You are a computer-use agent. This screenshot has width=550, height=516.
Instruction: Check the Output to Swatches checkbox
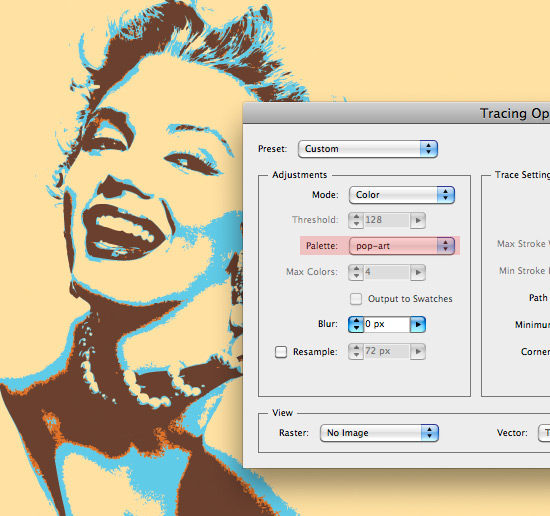(x=356, y=299)
